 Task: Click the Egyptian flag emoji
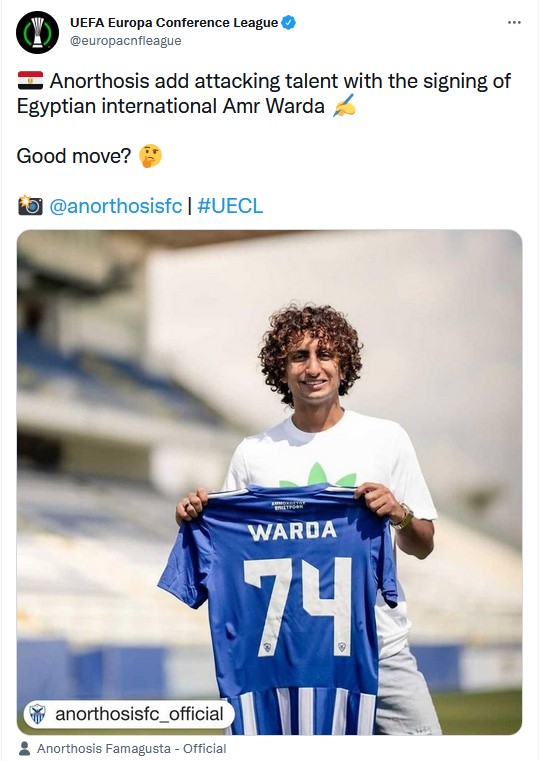31,81
